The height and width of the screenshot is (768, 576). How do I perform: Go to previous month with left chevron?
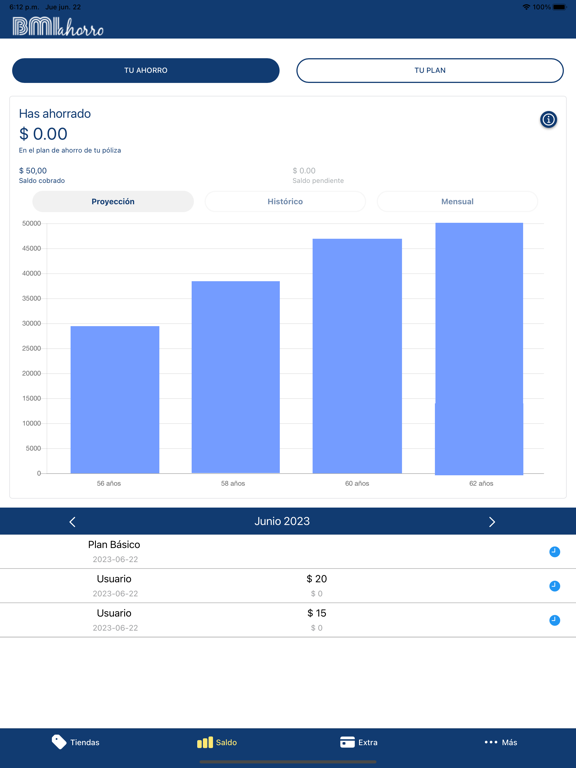pos(72,522)
